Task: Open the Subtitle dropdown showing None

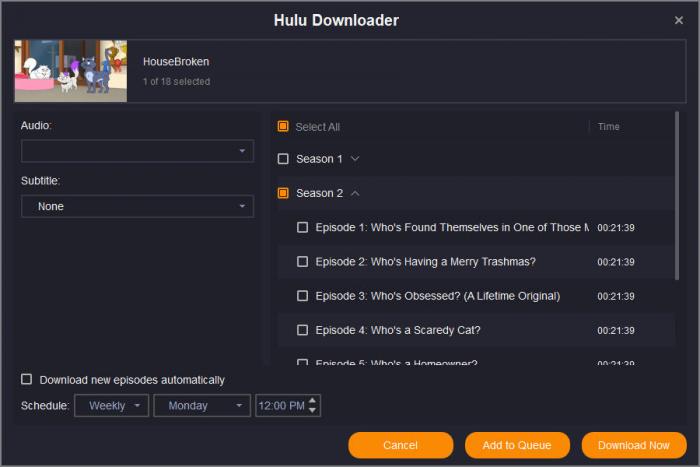Action: pyautogui.click(x=138, y=206)
